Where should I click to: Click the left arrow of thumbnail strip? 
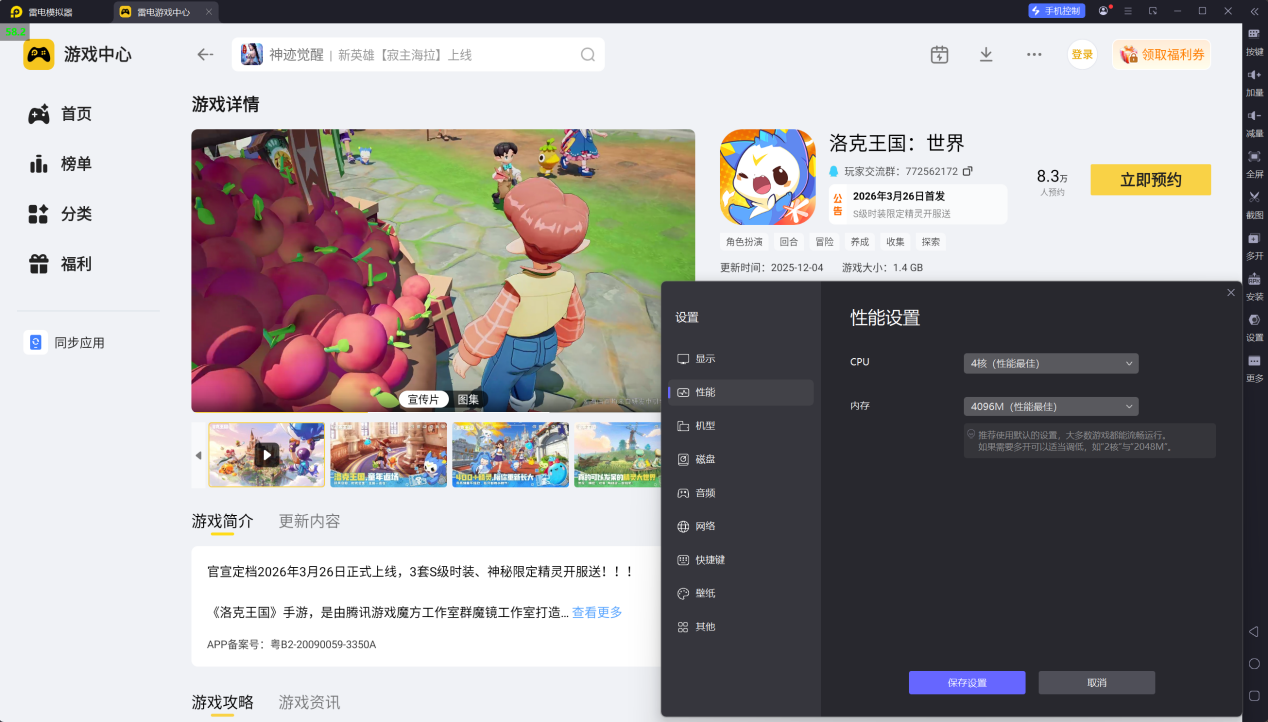pos(198,455)
